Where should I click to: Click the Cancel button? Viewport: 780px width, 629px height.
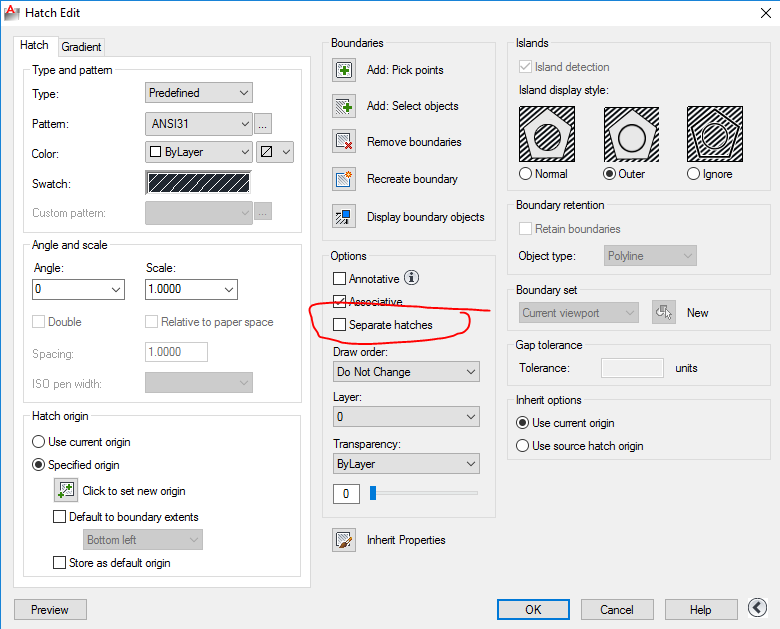click(617, 610)
